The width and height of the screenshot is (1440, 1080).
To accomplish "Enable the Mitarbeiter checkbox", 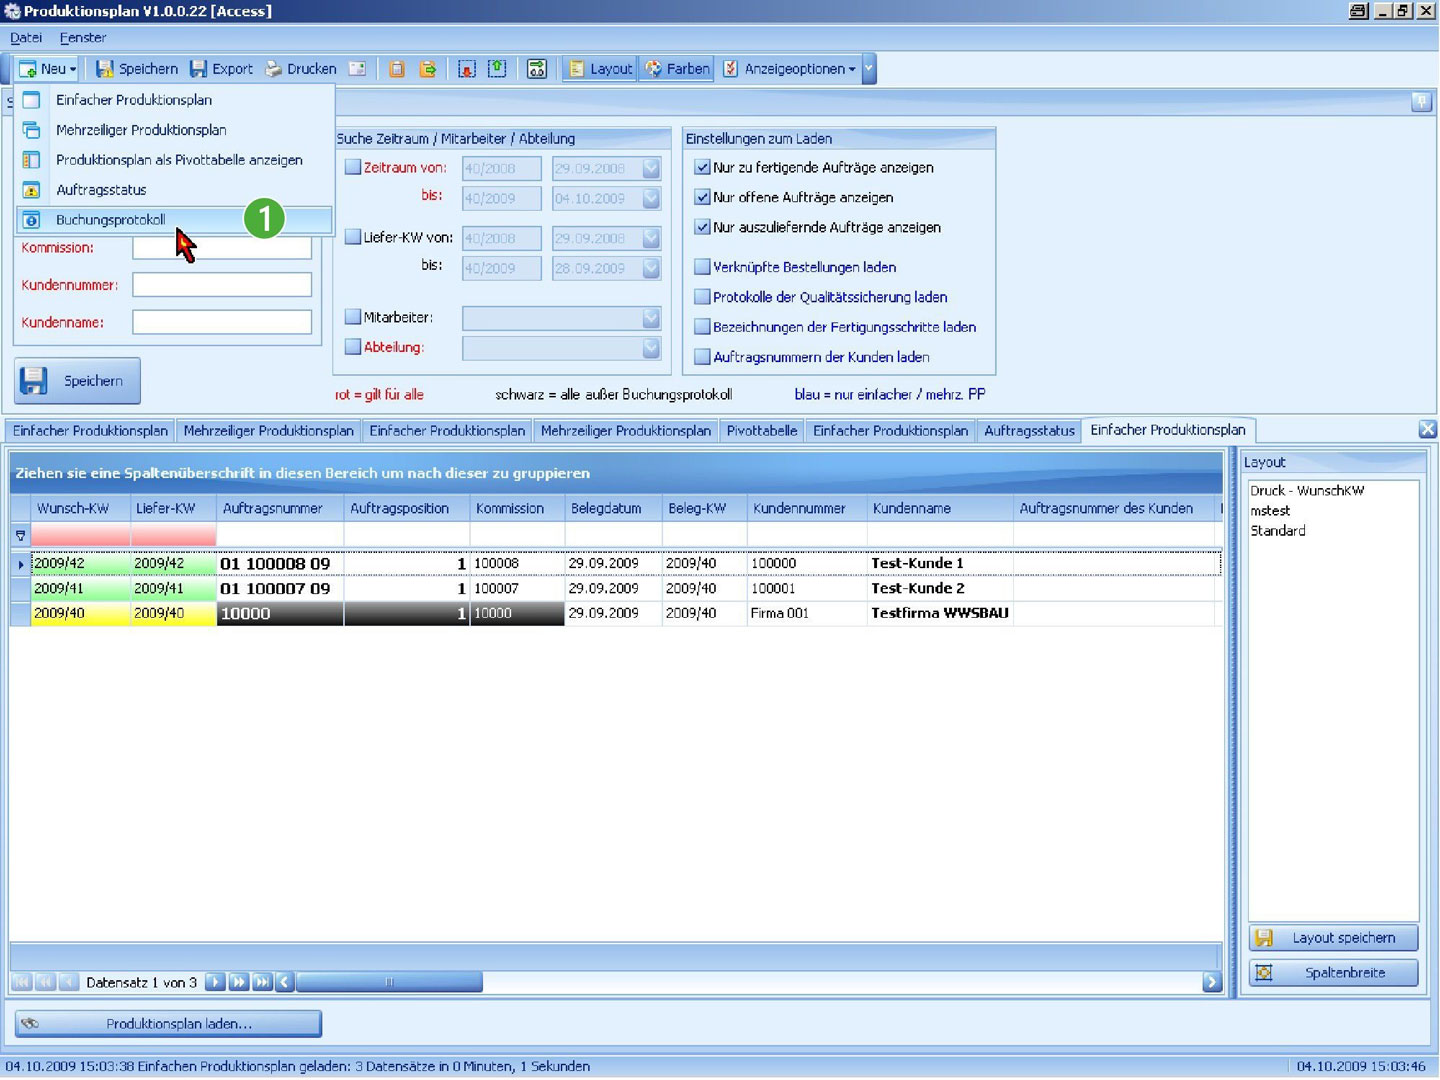I will [353, 317].
